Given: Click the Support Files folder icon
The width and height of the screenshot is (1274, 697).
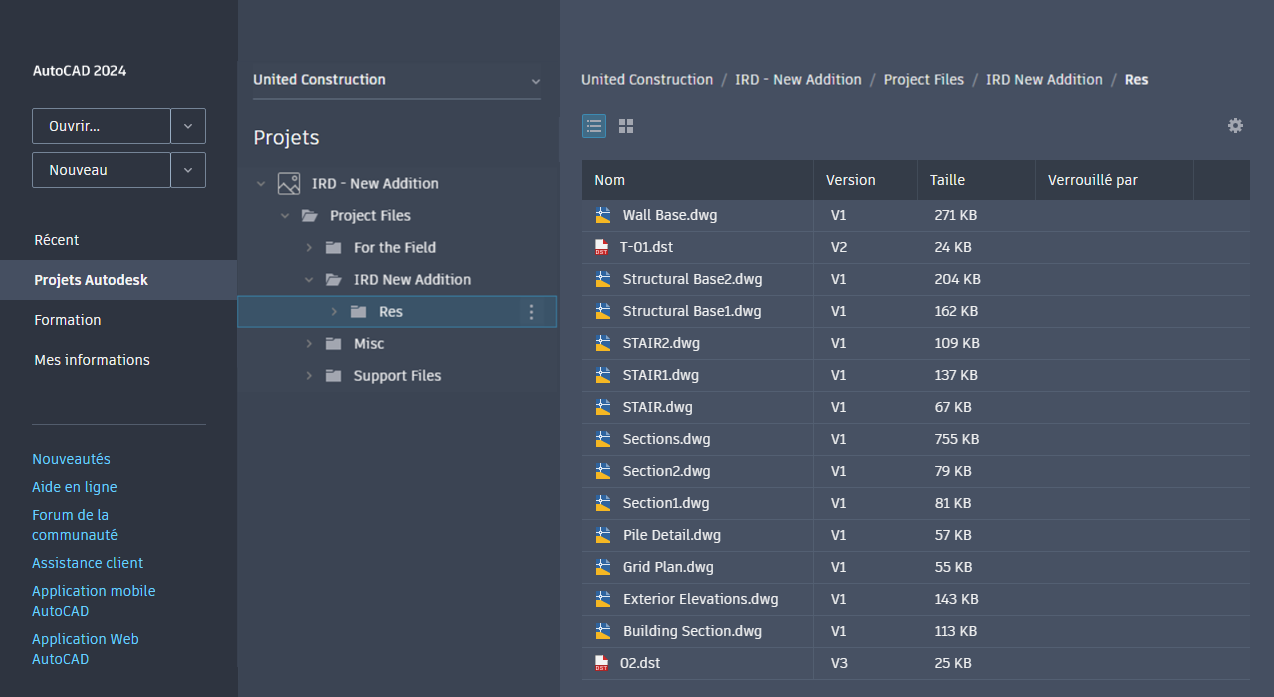Looking at the screenshot, I should [334, 375].
